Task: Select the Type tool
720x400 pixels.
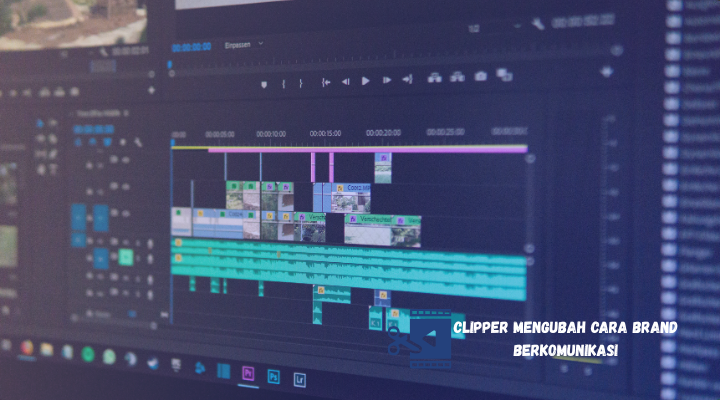Action: (x=53, y=169)
